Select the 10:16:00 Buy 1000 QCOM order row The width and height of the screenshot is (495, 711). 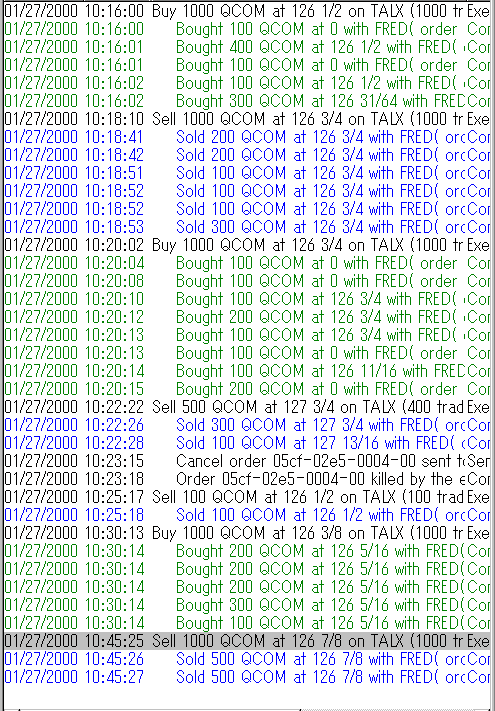247,11
